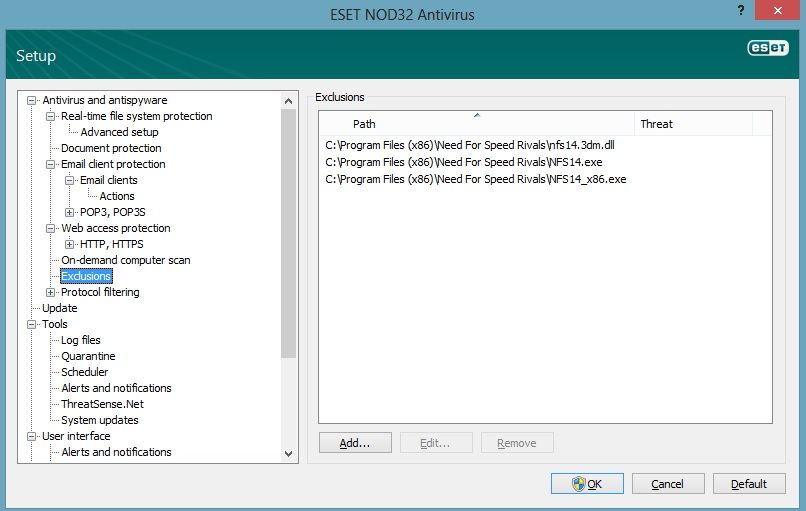This screenshot has height=511, width=806.
Task: Collapse the Real-time file system protection node
Action: tap(50, 116)
